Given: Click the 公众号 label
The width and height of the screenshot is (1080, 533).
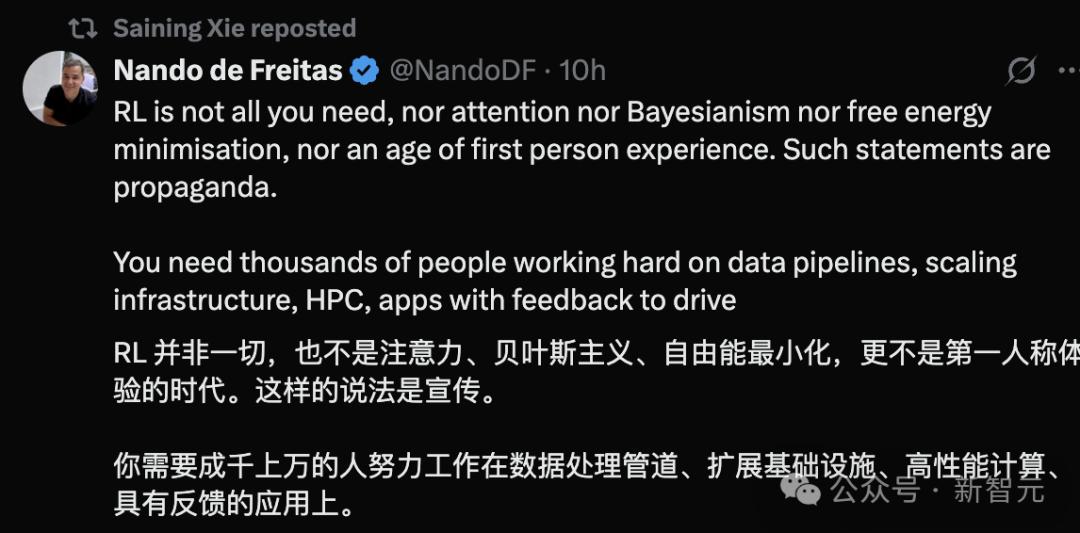Looking at the screenshot, I should [876, 490].
